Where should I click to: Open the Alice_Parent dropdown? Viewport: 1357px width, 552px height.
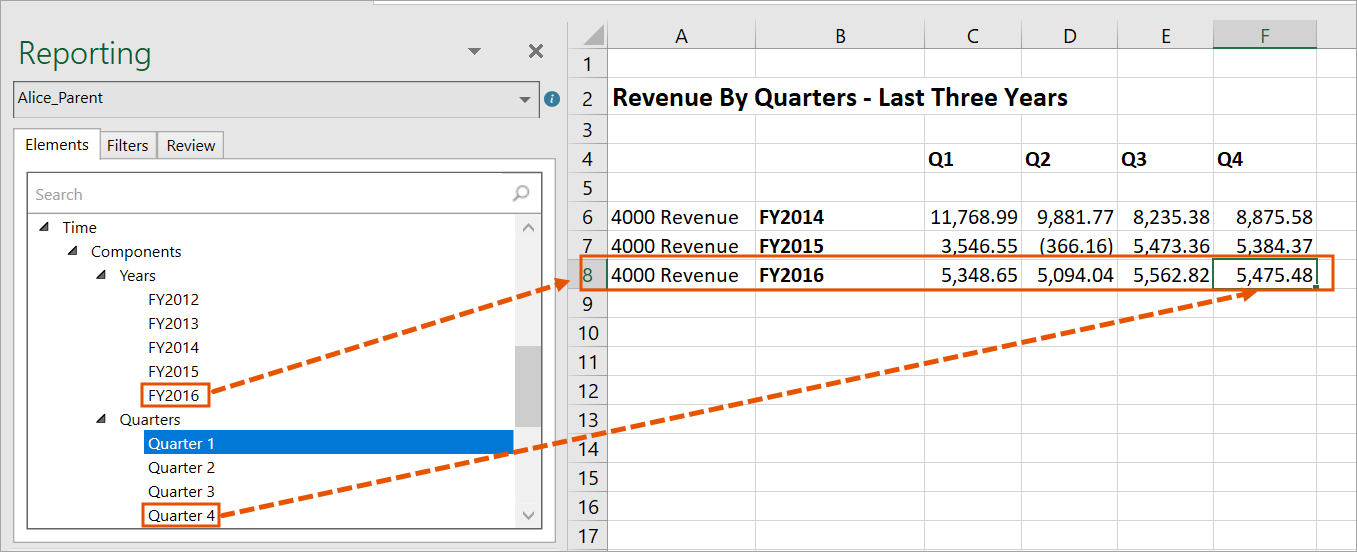(x=525, y=100)
